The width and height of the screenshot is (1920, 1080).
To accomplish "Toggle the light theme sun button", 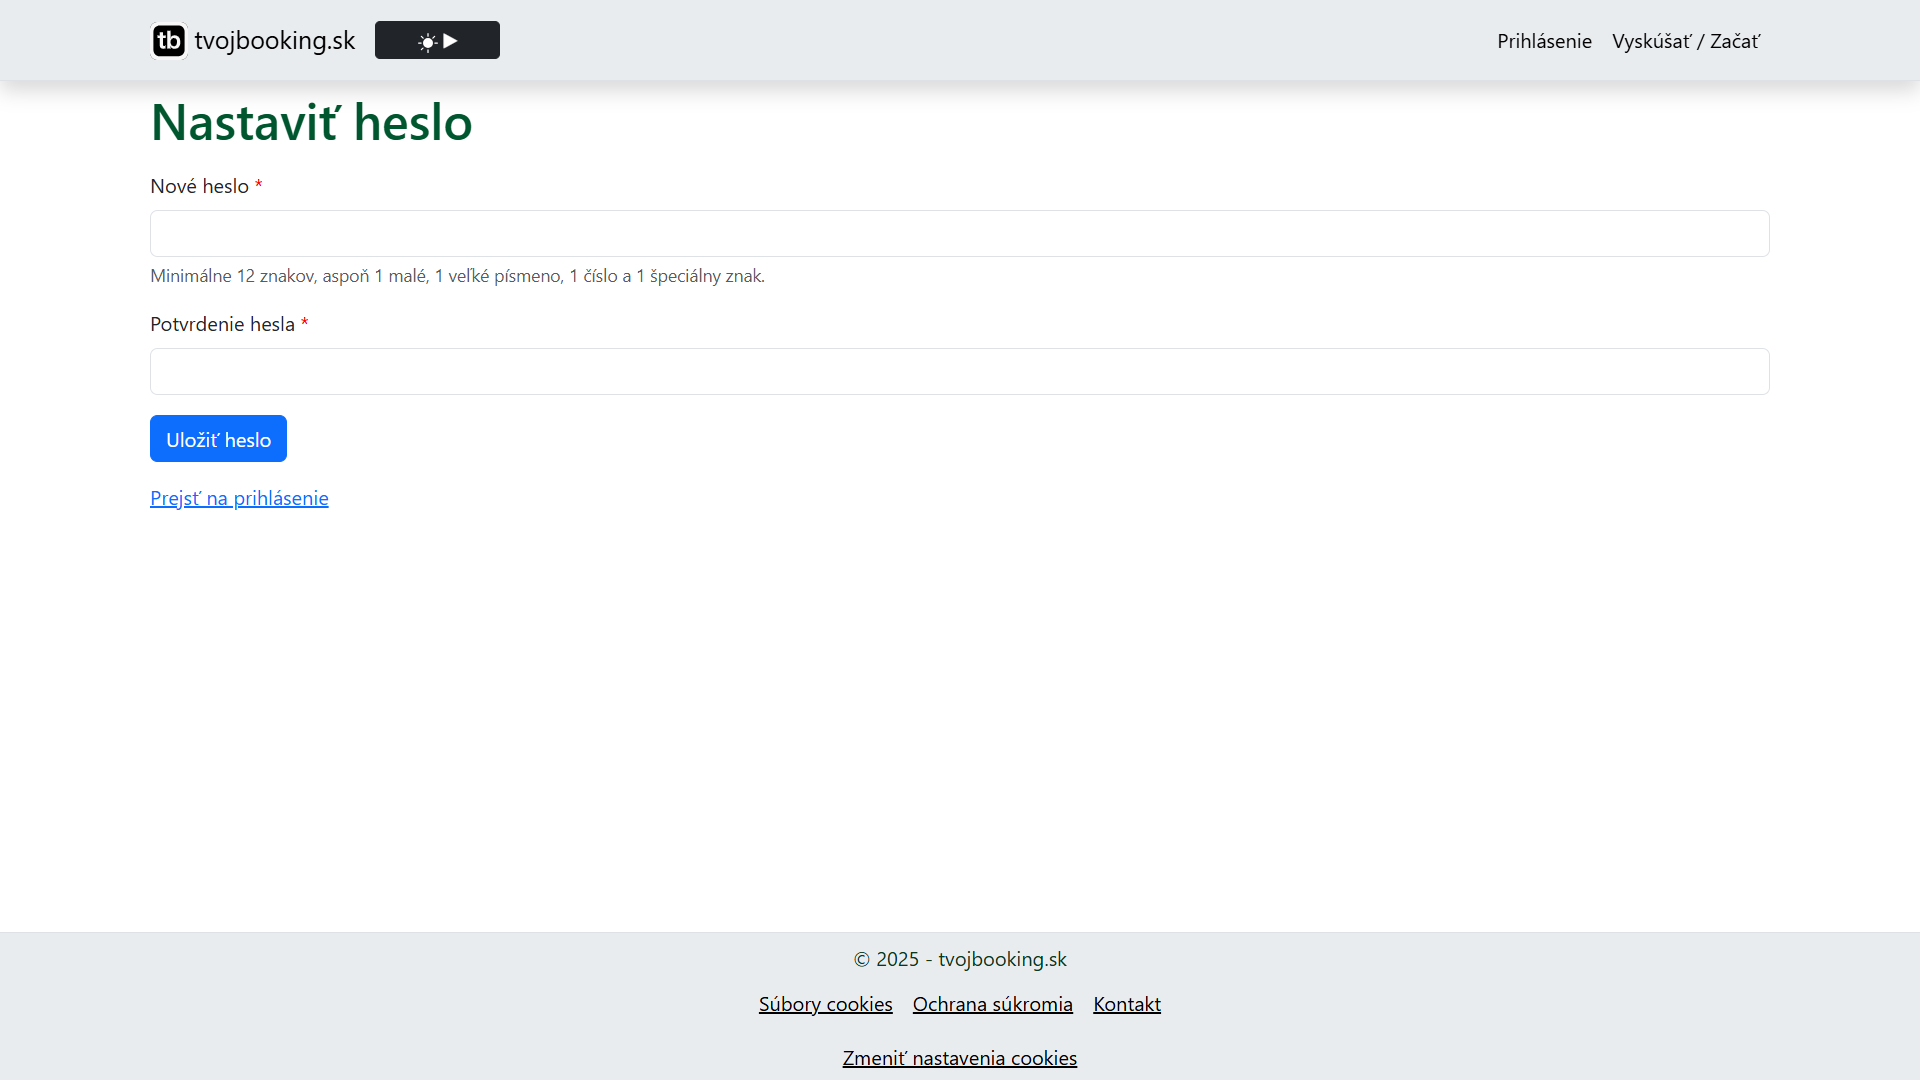I will coord(437,41).
